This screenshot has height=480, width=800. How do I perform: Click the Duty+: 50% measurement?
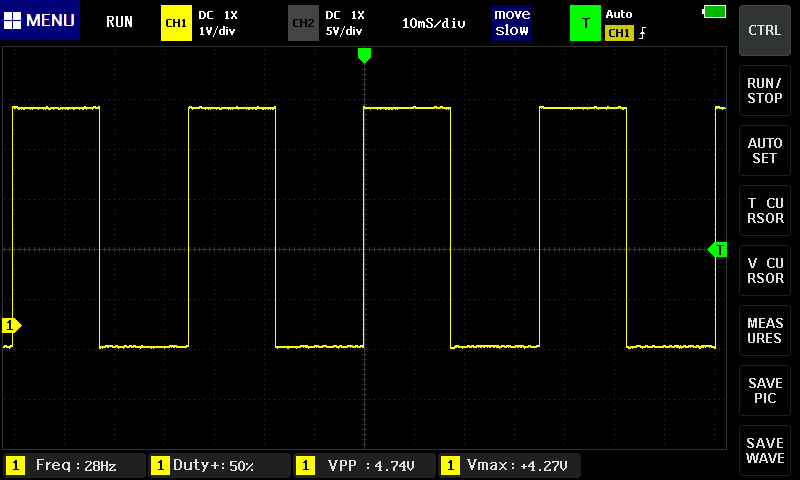tap(219, 465)
